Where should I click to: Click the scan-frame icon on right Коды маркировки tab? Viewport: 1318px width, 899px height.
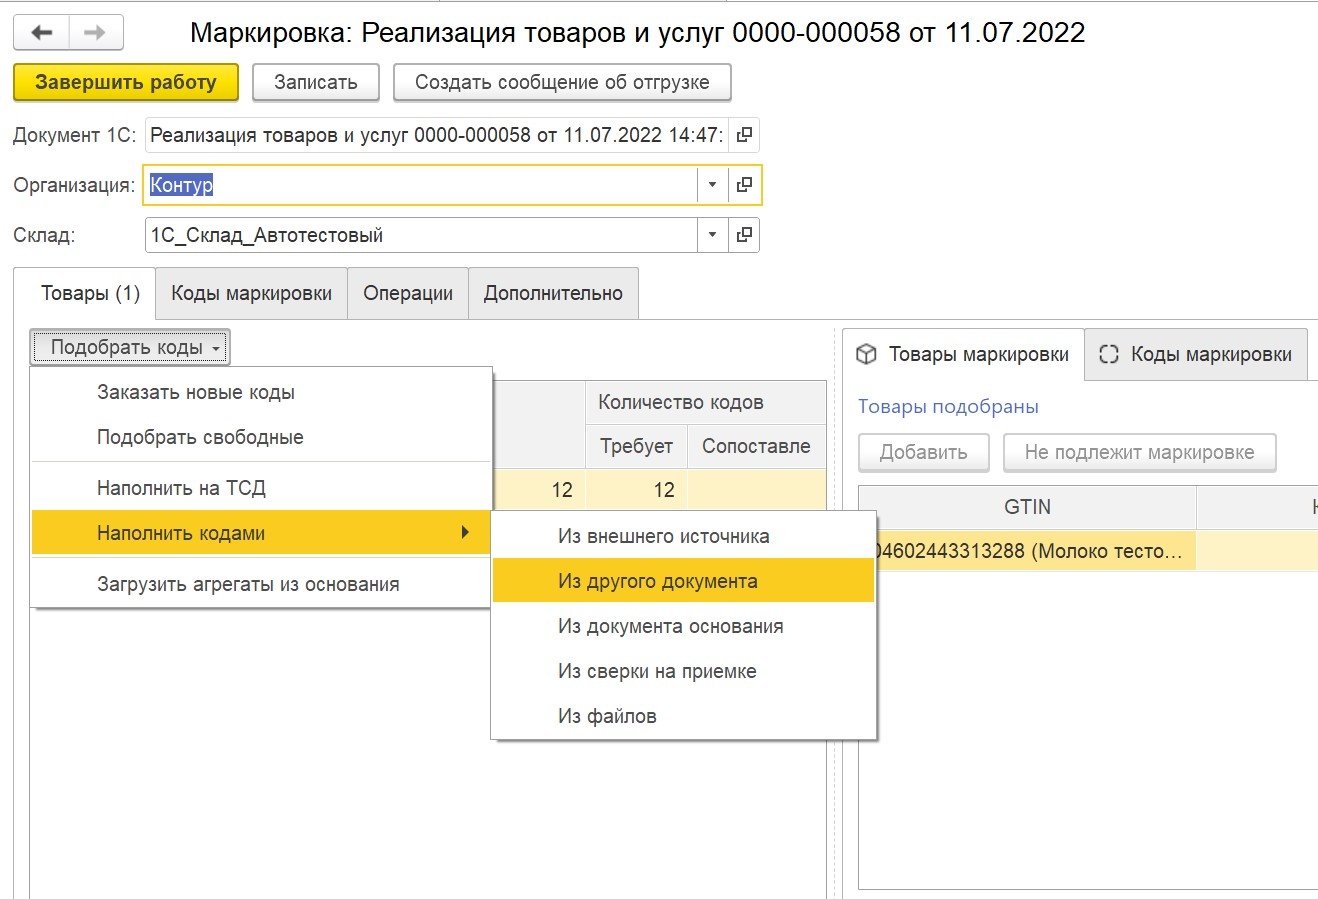click(1109, 354)
